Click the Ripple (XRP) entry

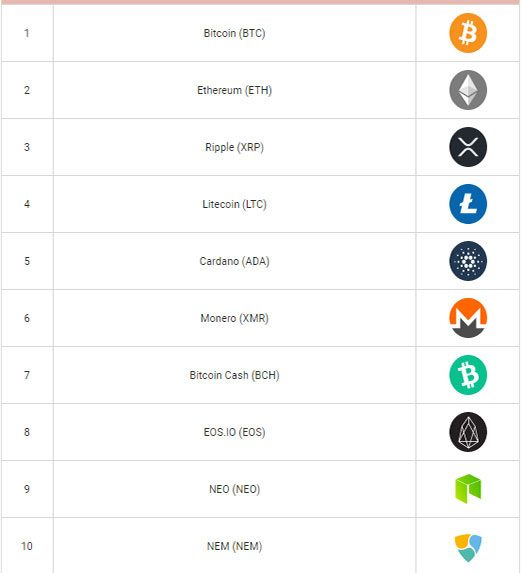[234, 147]
